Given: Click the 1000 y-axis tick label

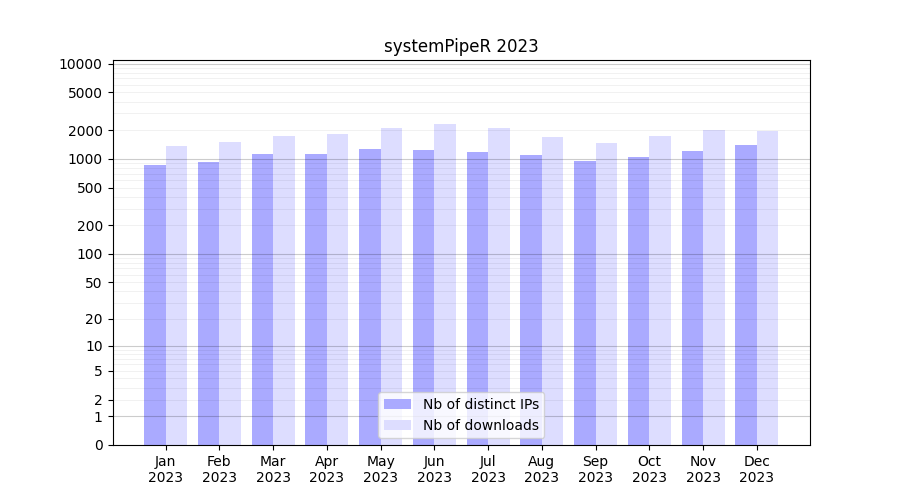Looking at the screenshot, I should [x=85, y=159].
